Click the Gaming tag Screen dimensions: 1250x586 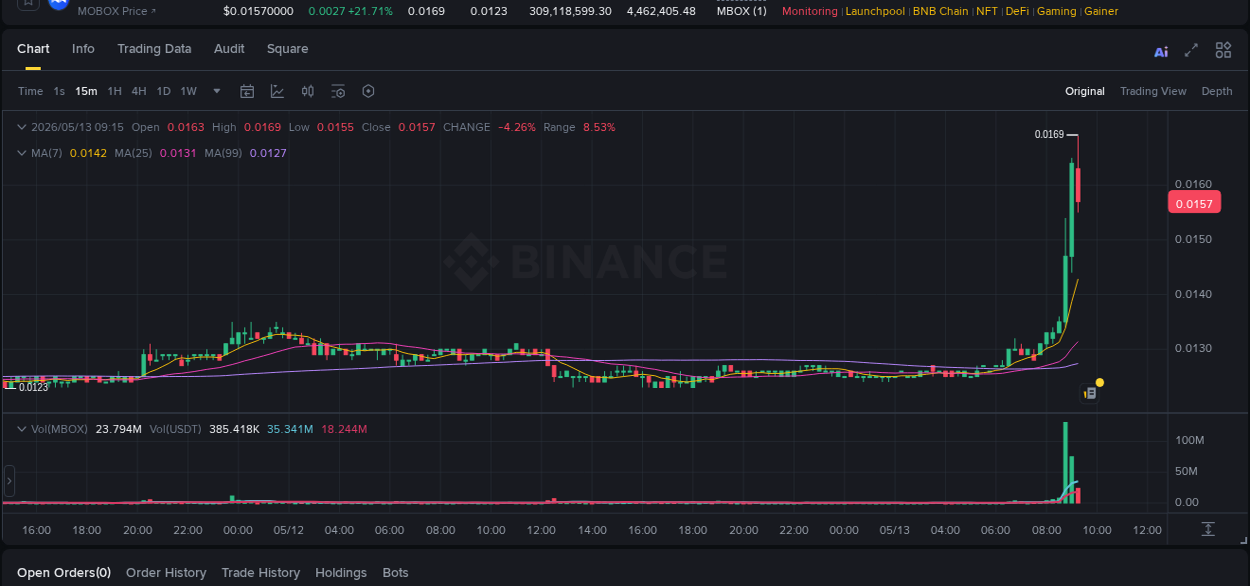(1057, 11)
